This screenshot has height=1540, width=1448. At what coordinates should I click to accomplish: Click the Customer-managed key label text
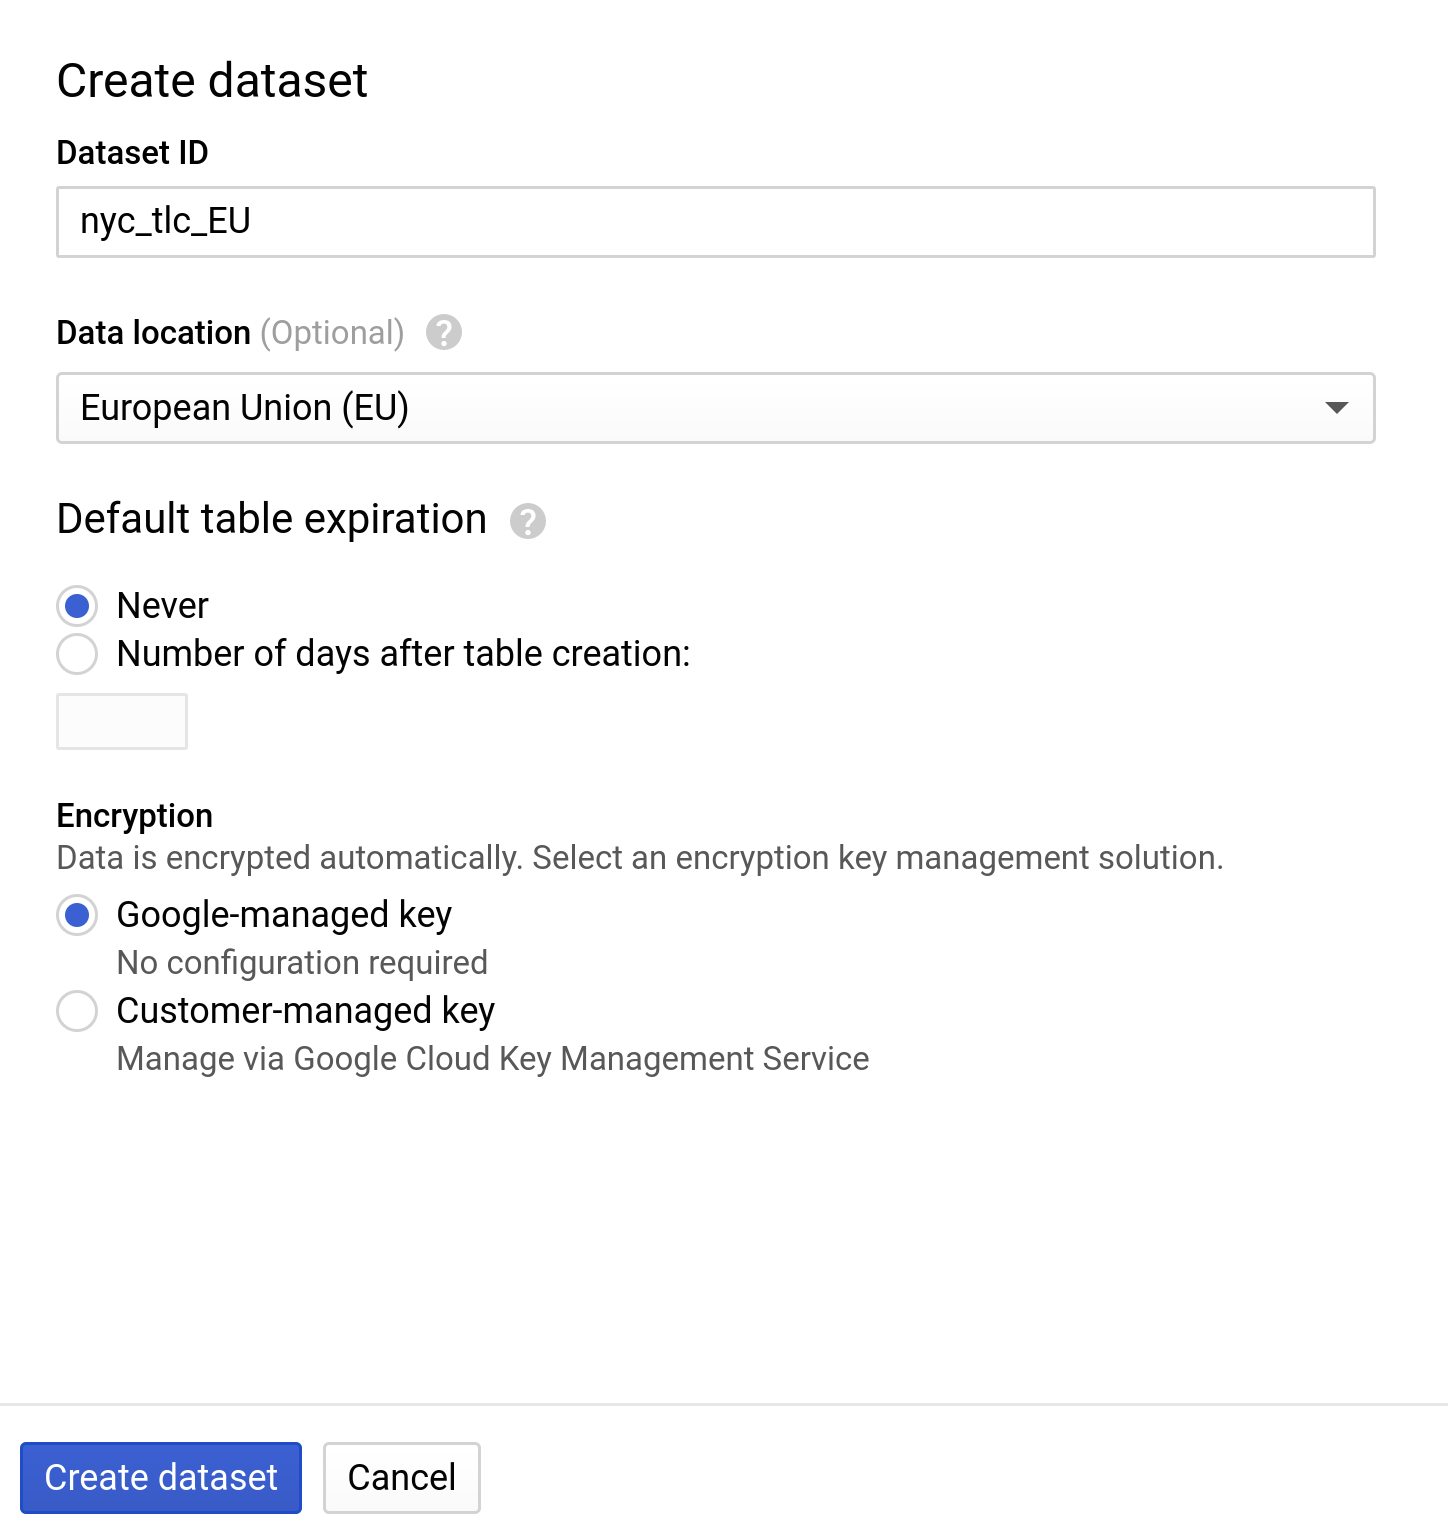[305, 1011]
